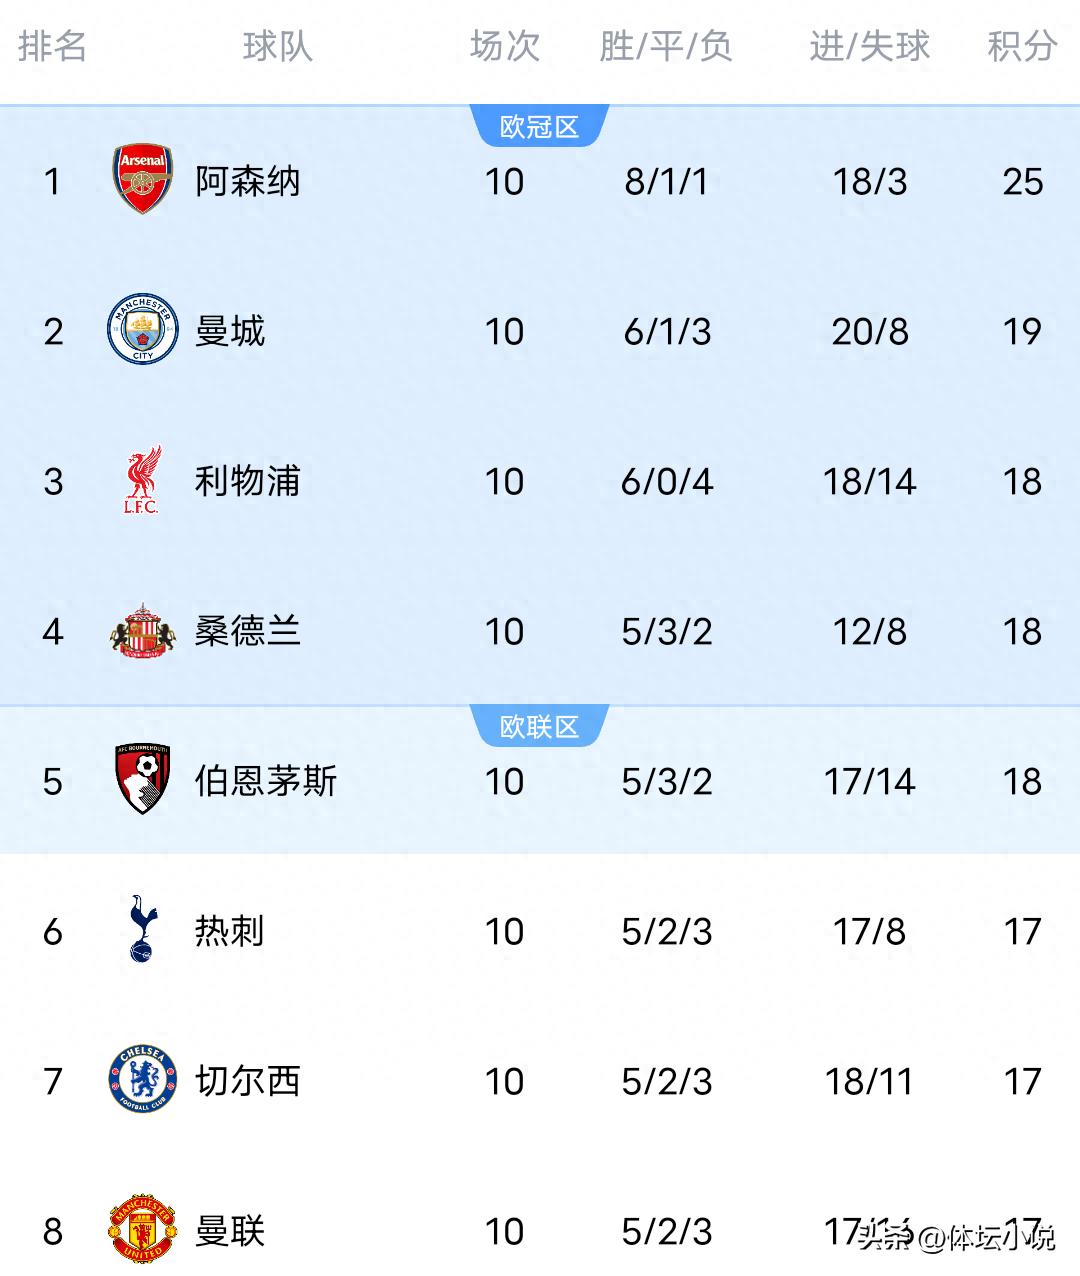Open team name 伯恩茅斯
The height and width of the screenshot is (1276, 1080).
coord(266,781)
